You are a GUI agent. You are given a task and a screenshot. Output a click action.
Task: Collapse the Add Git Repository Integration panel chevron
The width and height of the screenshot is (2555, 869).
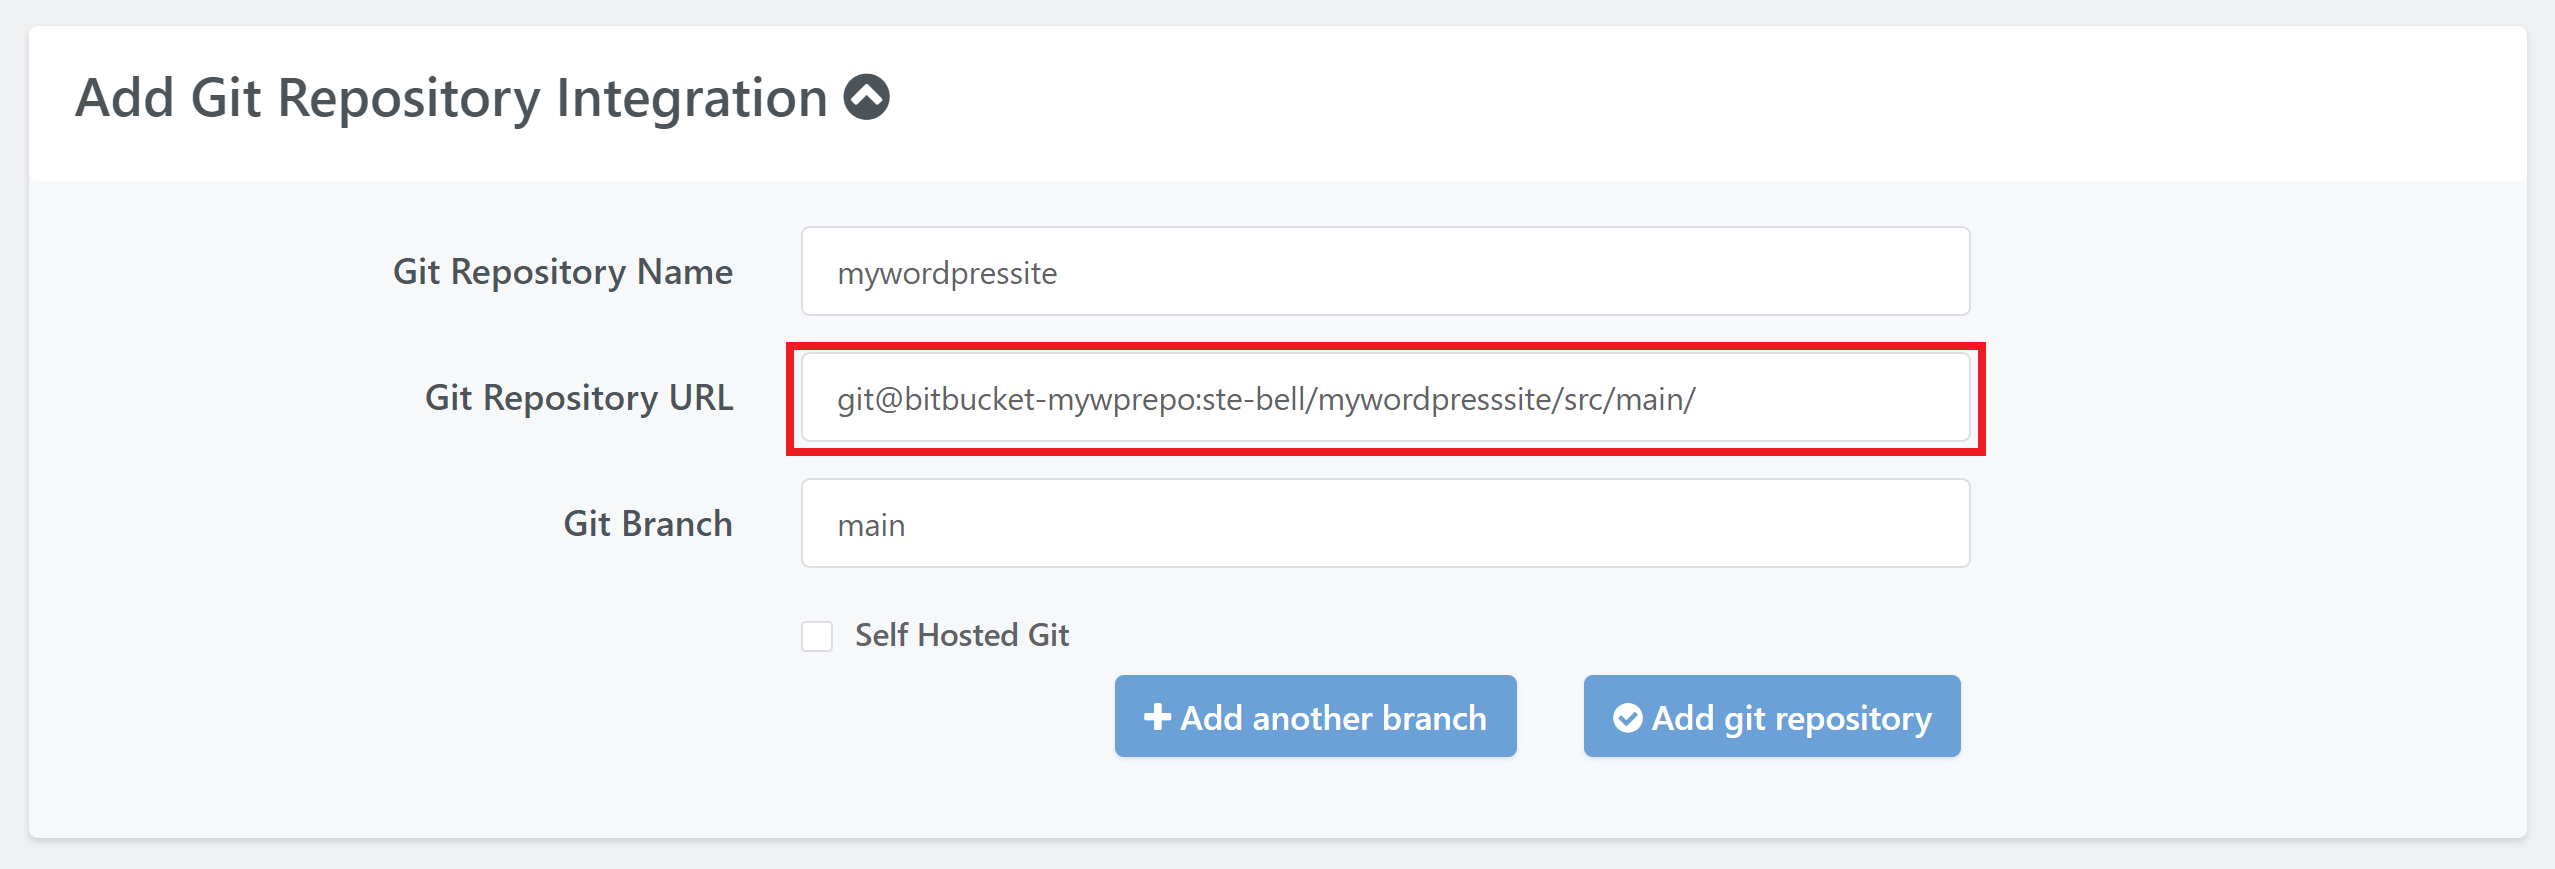point(866,98)
